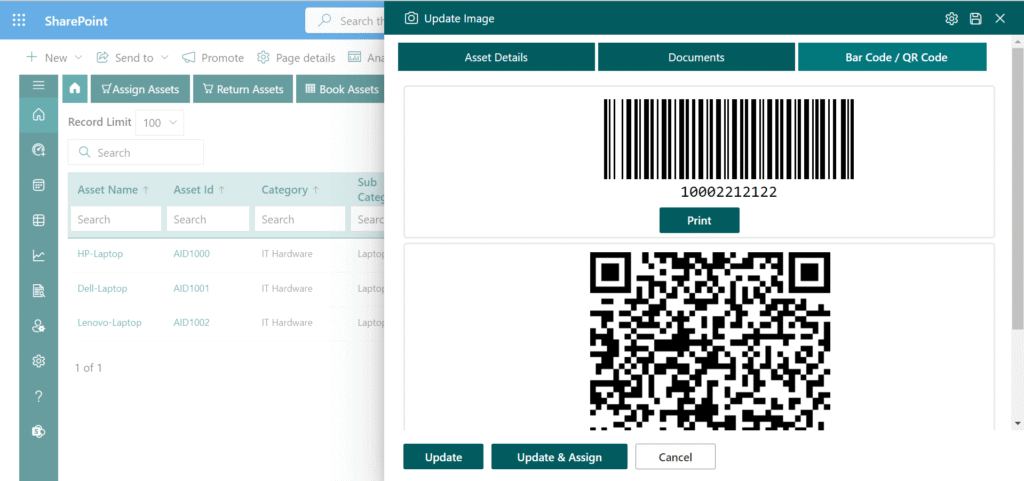Click the Category column search field
Viewport: 1024px width, 481px height.
click(x=300, y=219)
